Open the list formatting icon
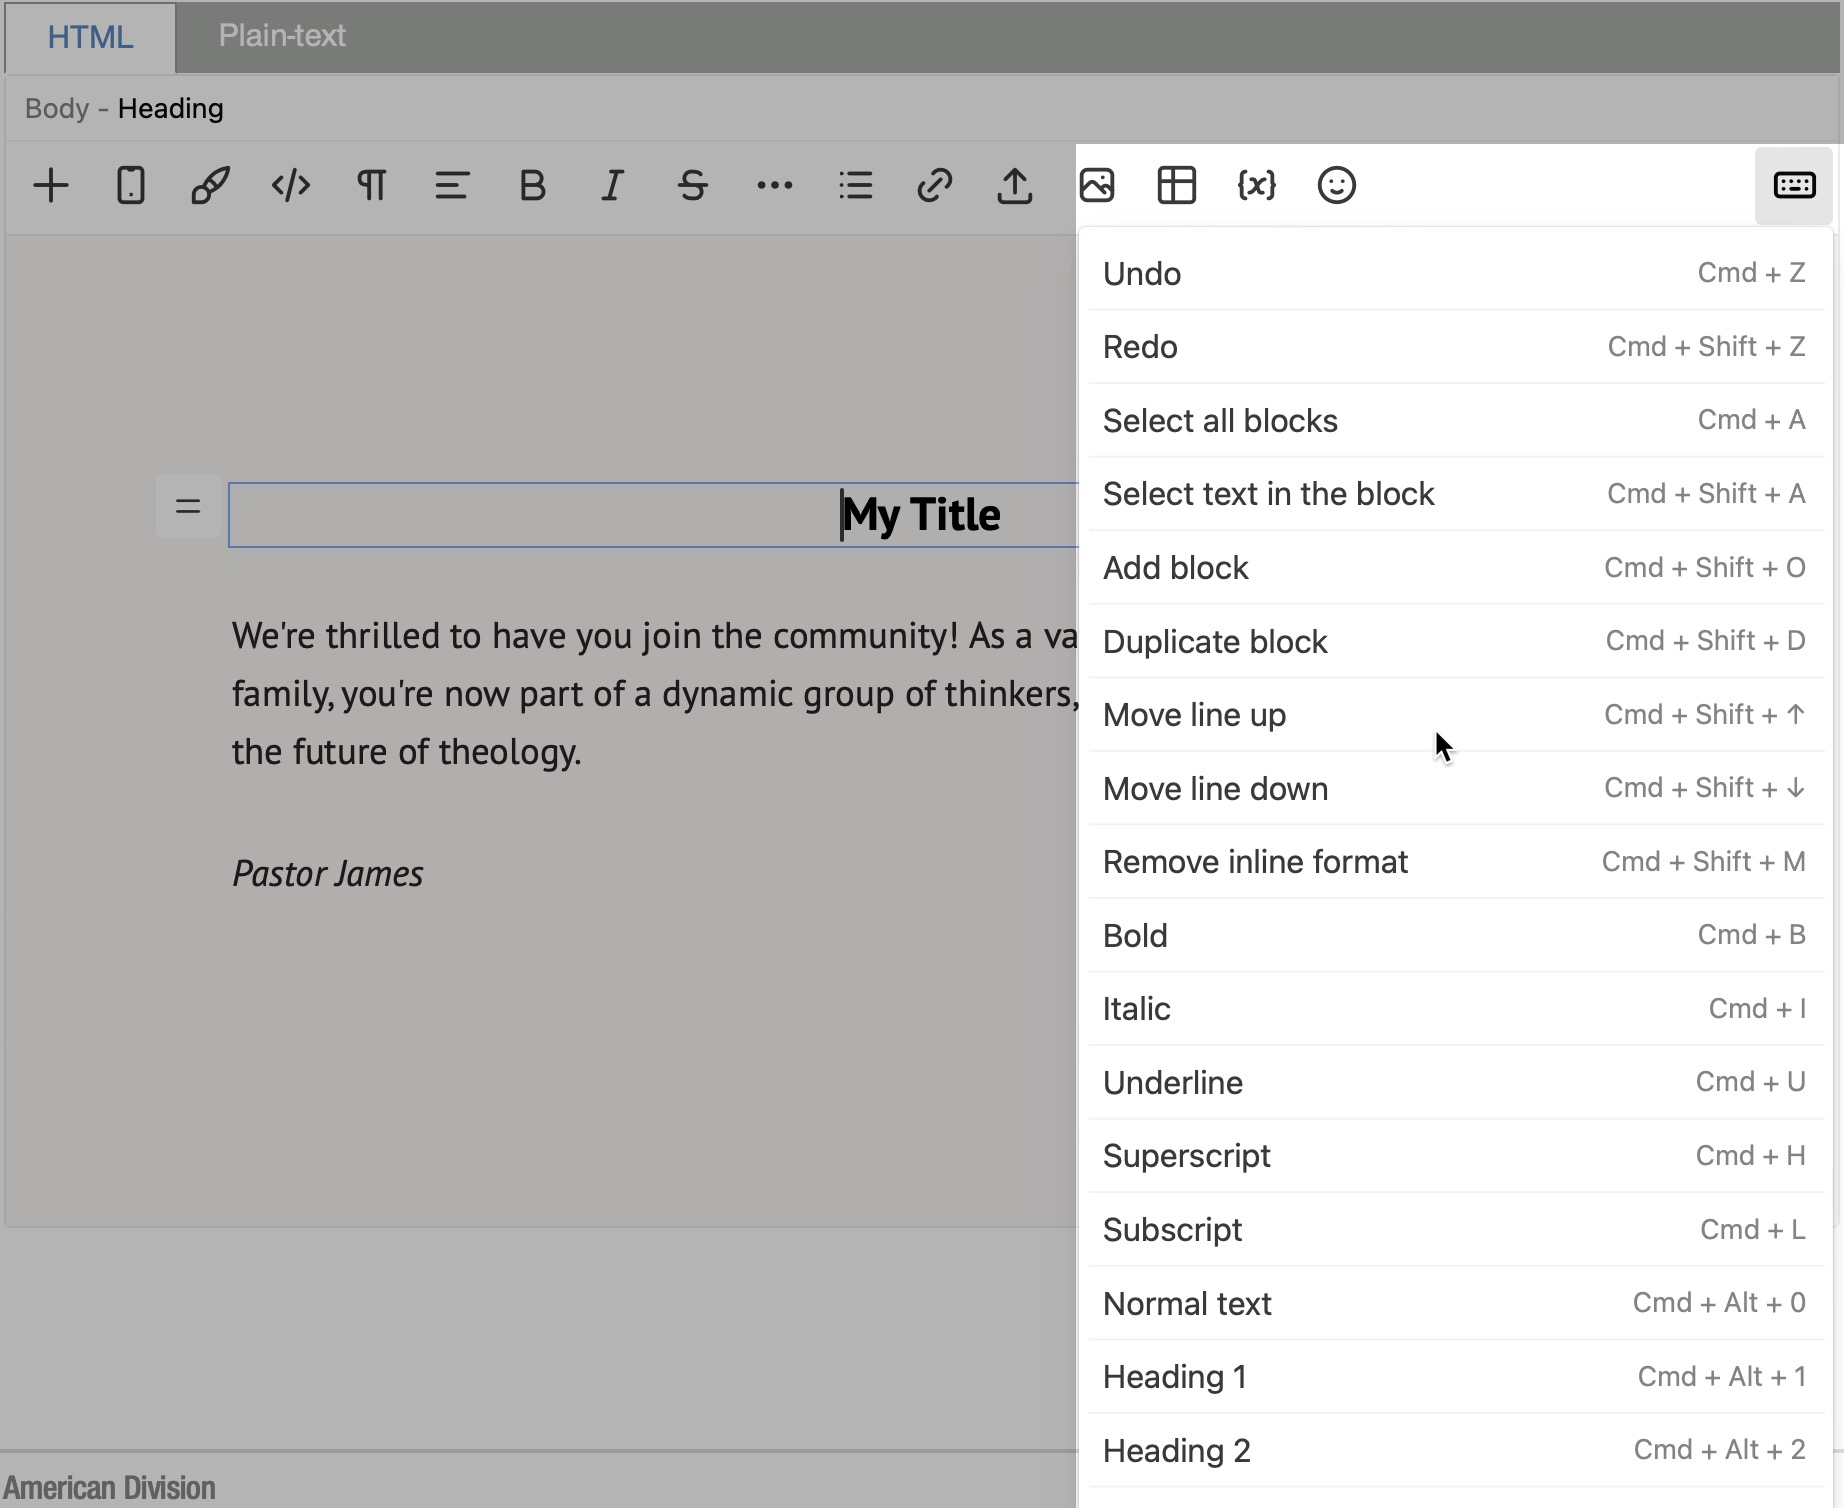Image resolution: width=1844 pixels, height=1508 pixels. click(855, 186)
